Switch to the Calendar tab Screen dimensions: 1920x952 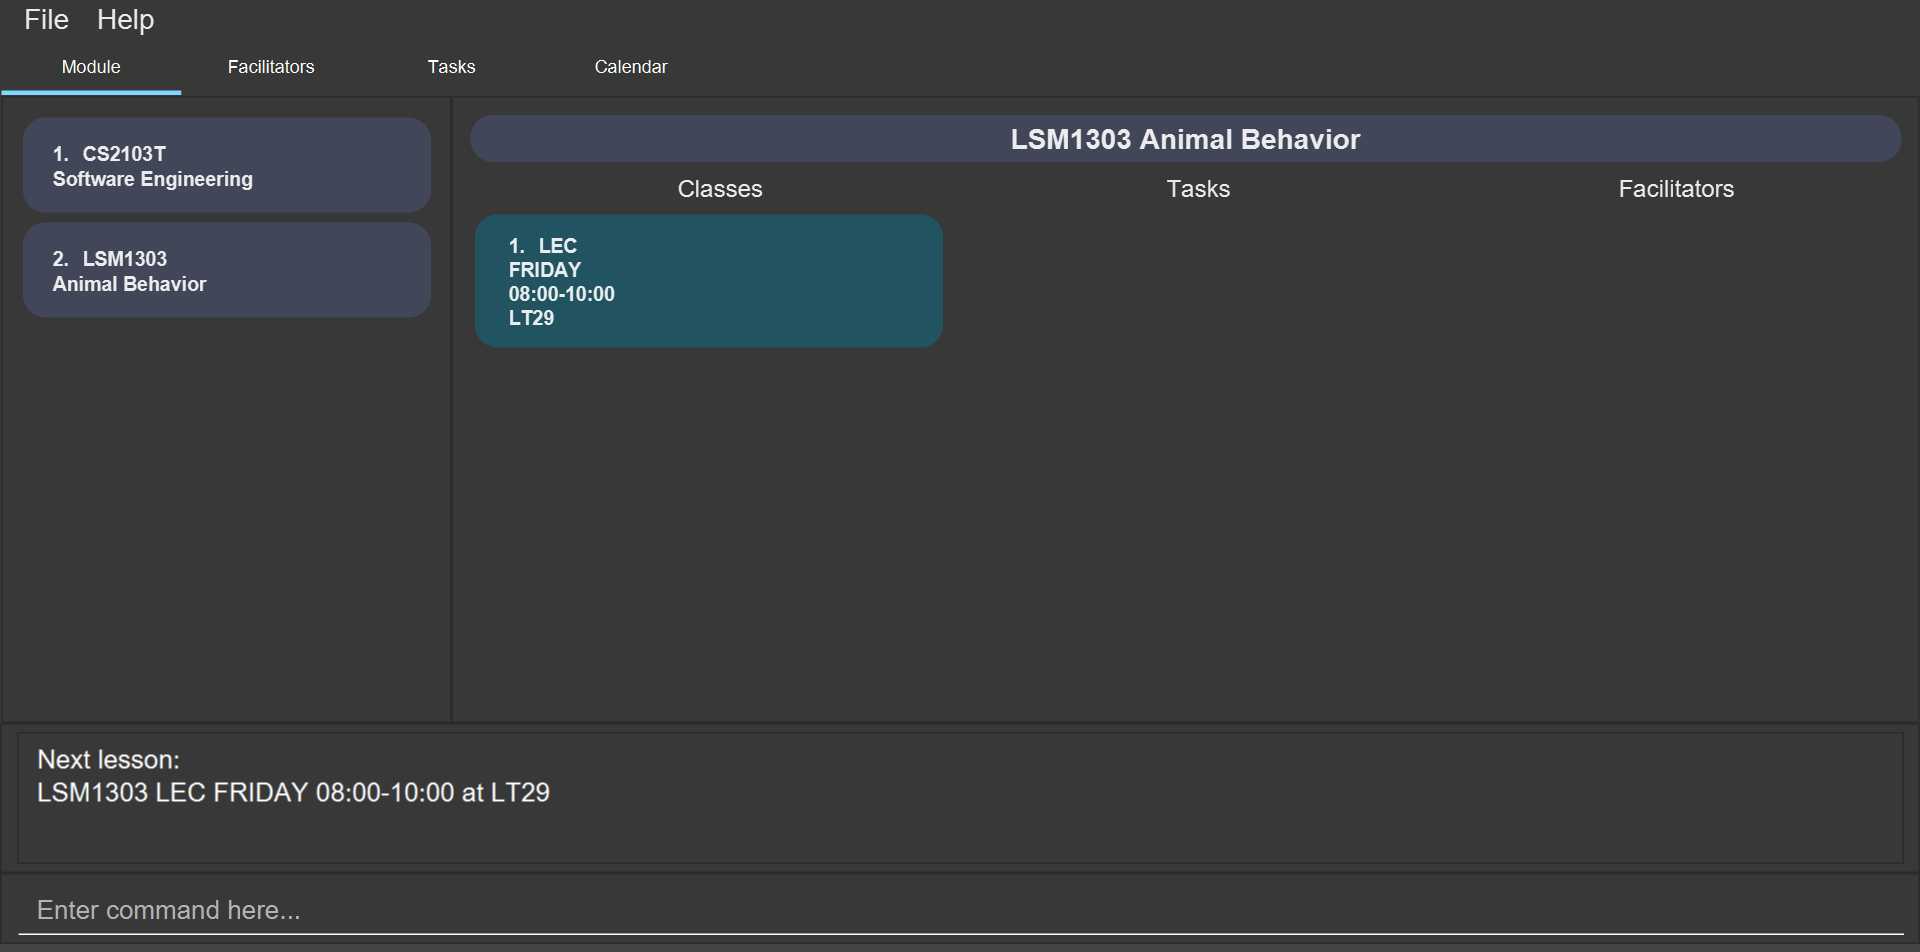631,67
